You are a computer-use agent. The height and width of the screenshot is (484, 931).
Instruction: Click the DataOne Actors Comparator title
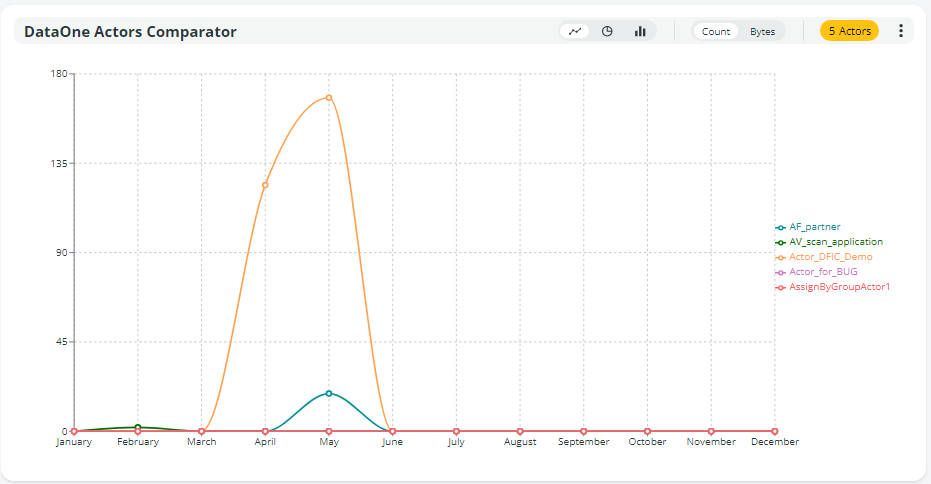(130, 32)
